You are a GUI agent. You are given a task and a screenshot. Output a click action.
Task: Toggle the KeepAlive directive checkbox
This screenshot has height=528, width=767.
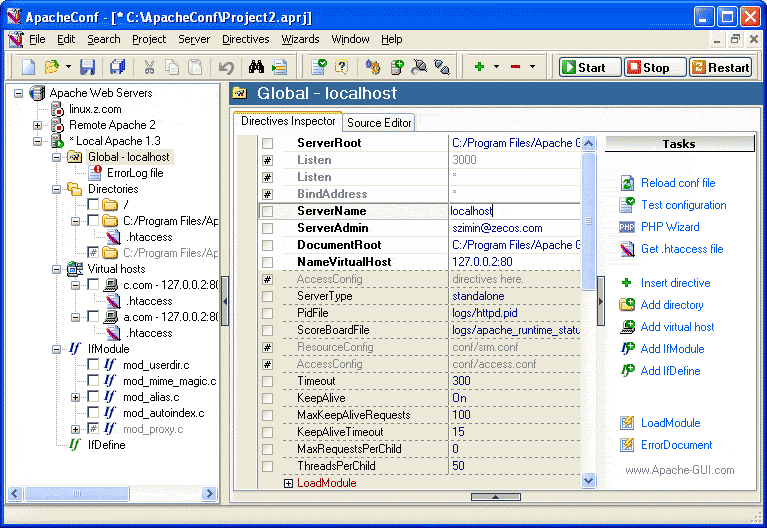coord(267,398)
